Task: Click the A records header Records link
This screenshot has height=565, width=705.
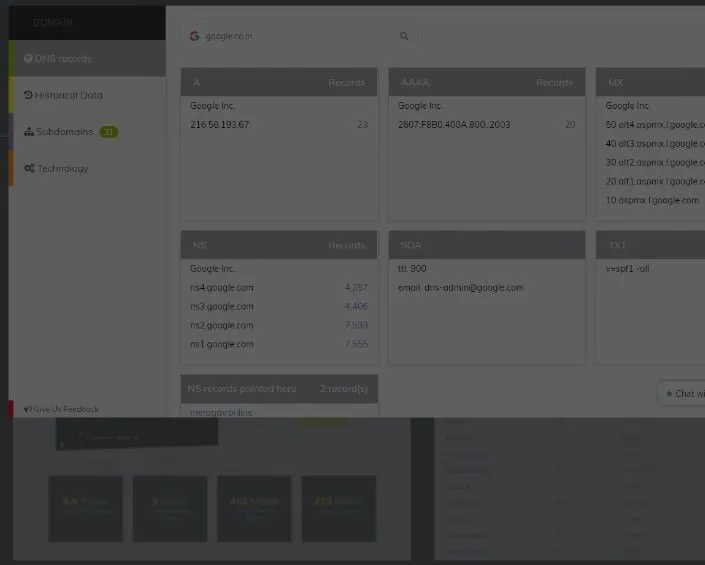Action: point(347,83)
